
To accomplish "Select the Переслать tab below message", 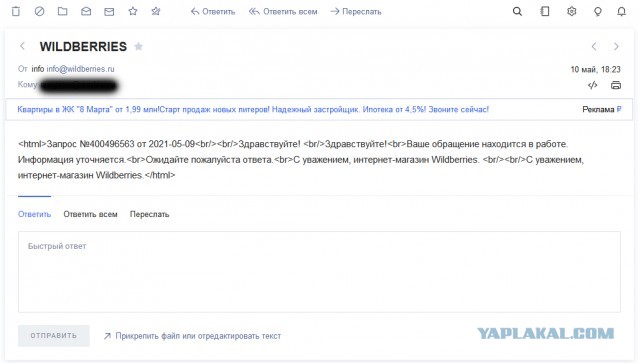I will click(149, 214).
